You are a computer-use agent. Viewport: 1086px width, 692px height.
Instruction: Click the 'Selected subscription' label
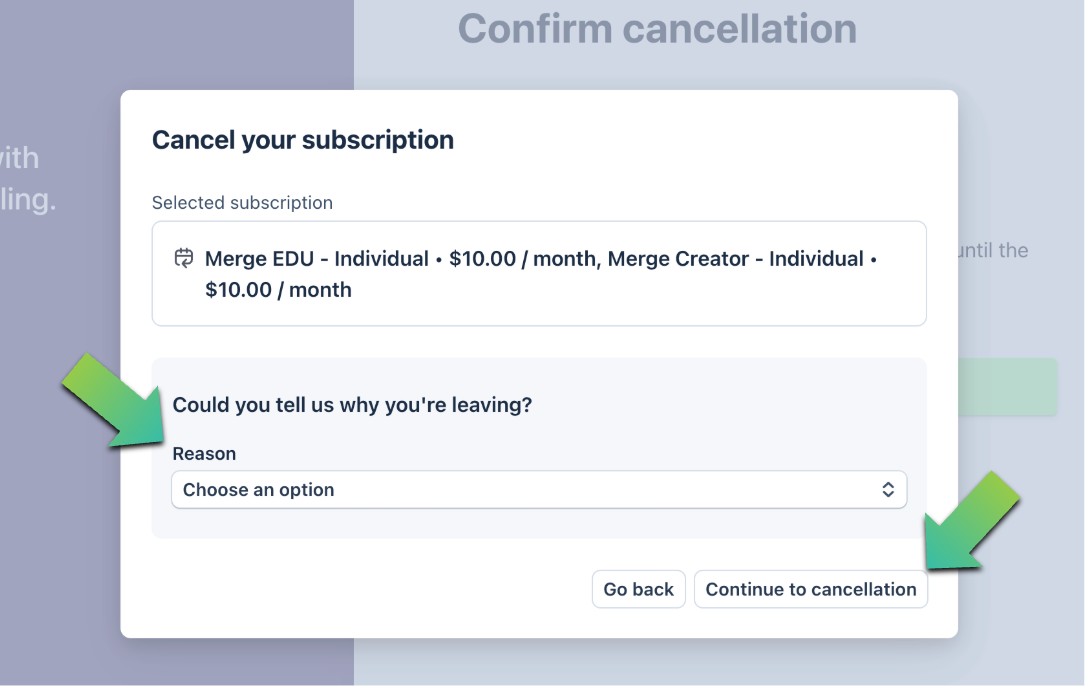(x=242, y=203)
